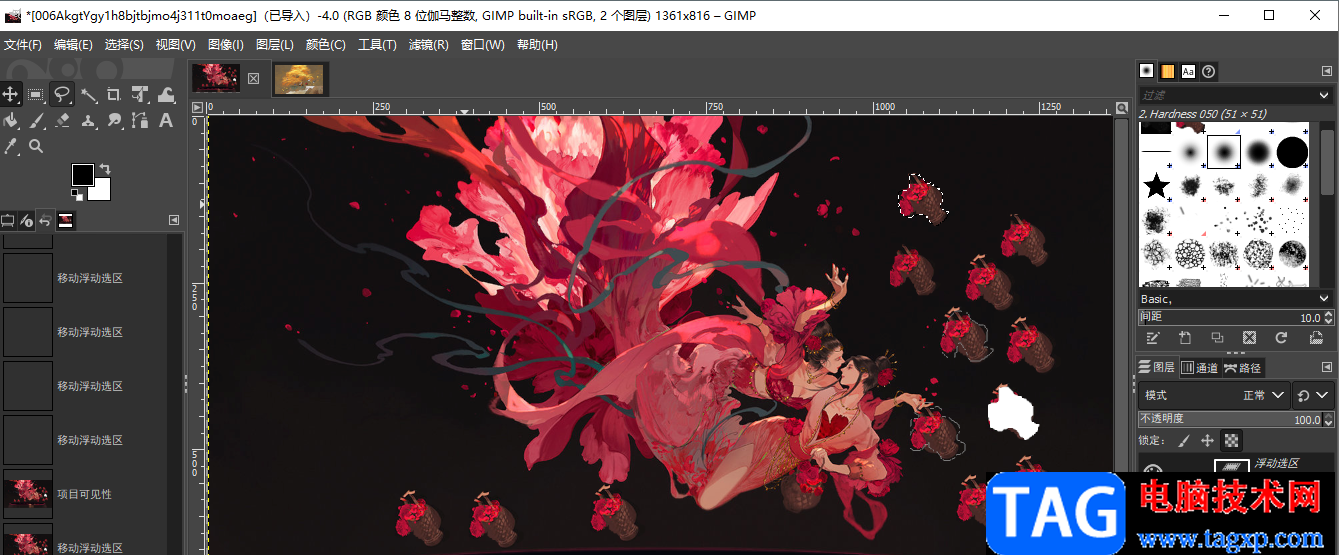Select the Paintbrush tool
Image resolution: width=1339 pixels, height=555 pixels.
click(36, 120)
